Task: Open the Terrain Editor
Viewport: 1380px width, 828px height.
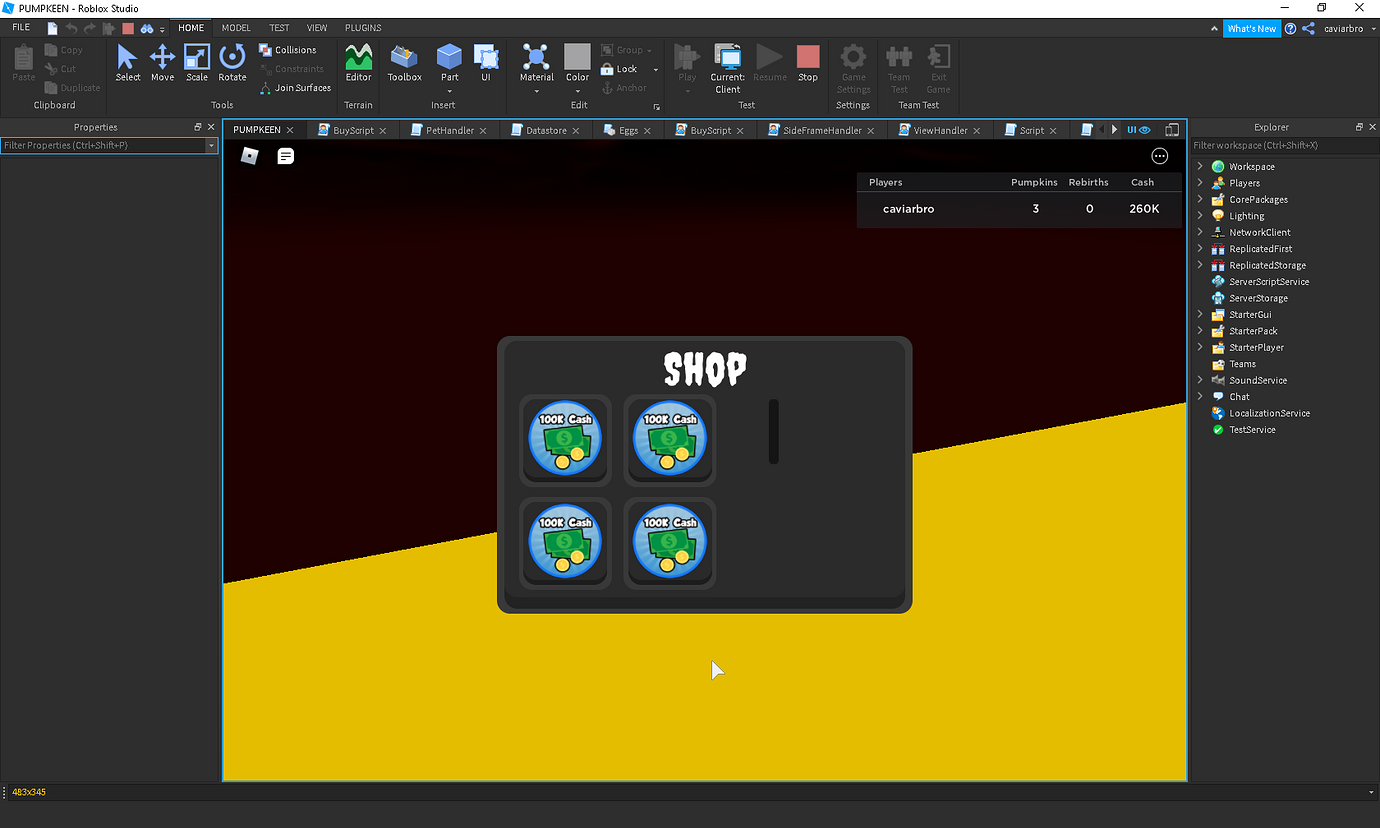Action: tap(358, 63)
